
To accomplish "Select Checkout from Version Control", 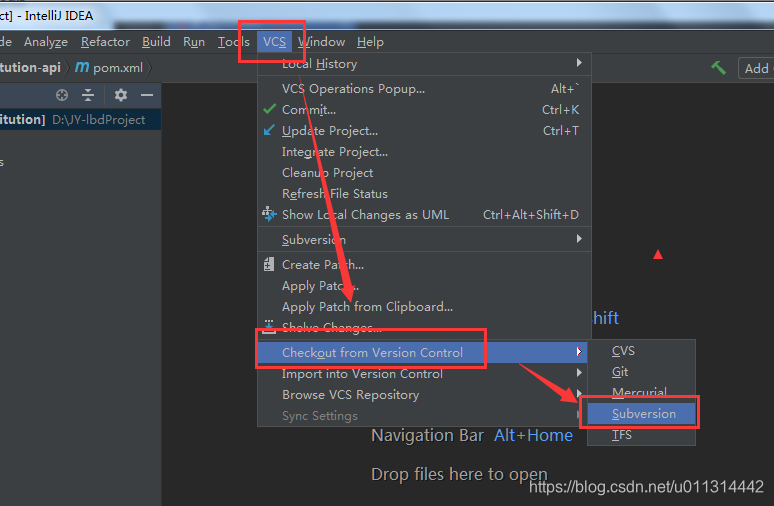I will pyautogui.click(x=423, y=352).
